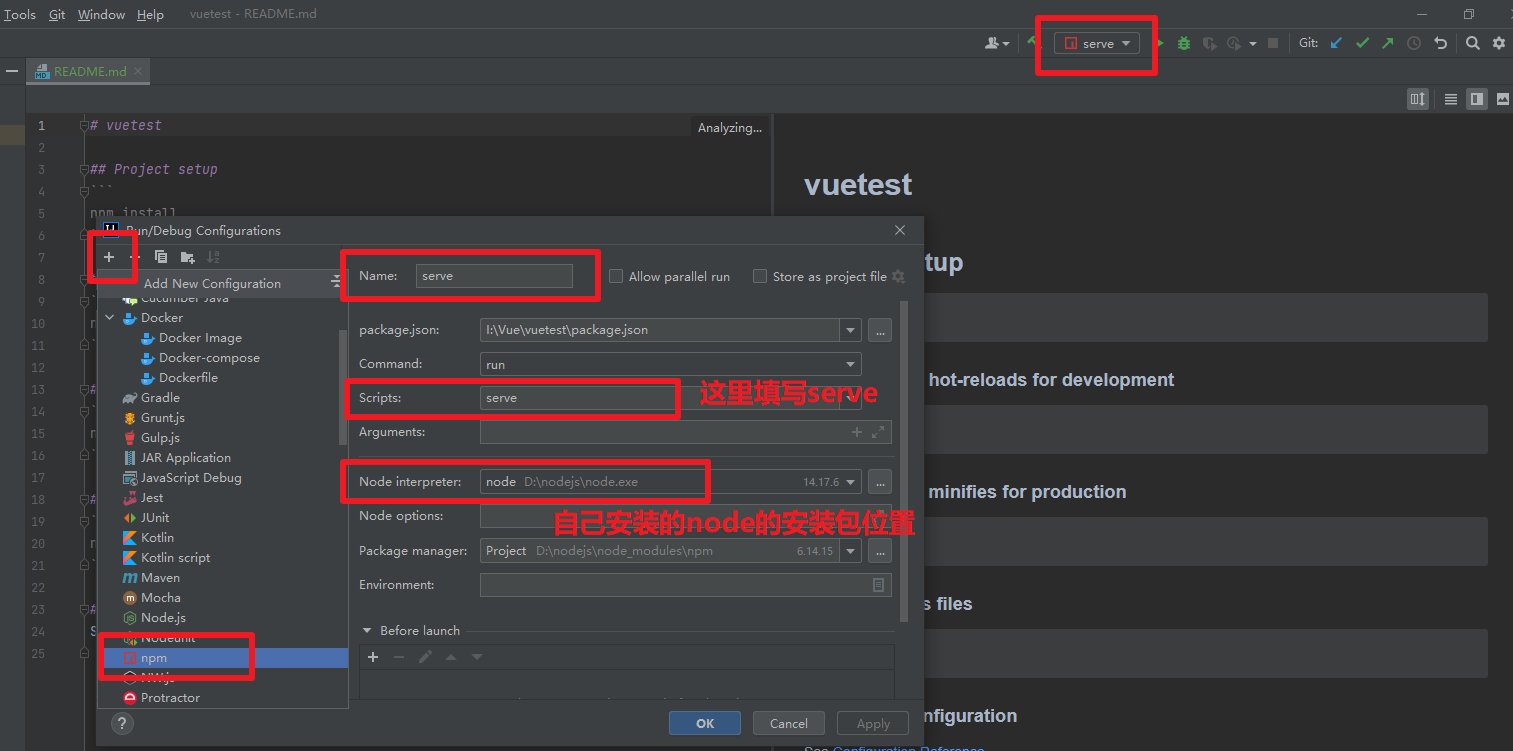This screenshot has height=751, width=1513.
Task: Click plus icon inside the Arguments field
Action: [856, 432]
